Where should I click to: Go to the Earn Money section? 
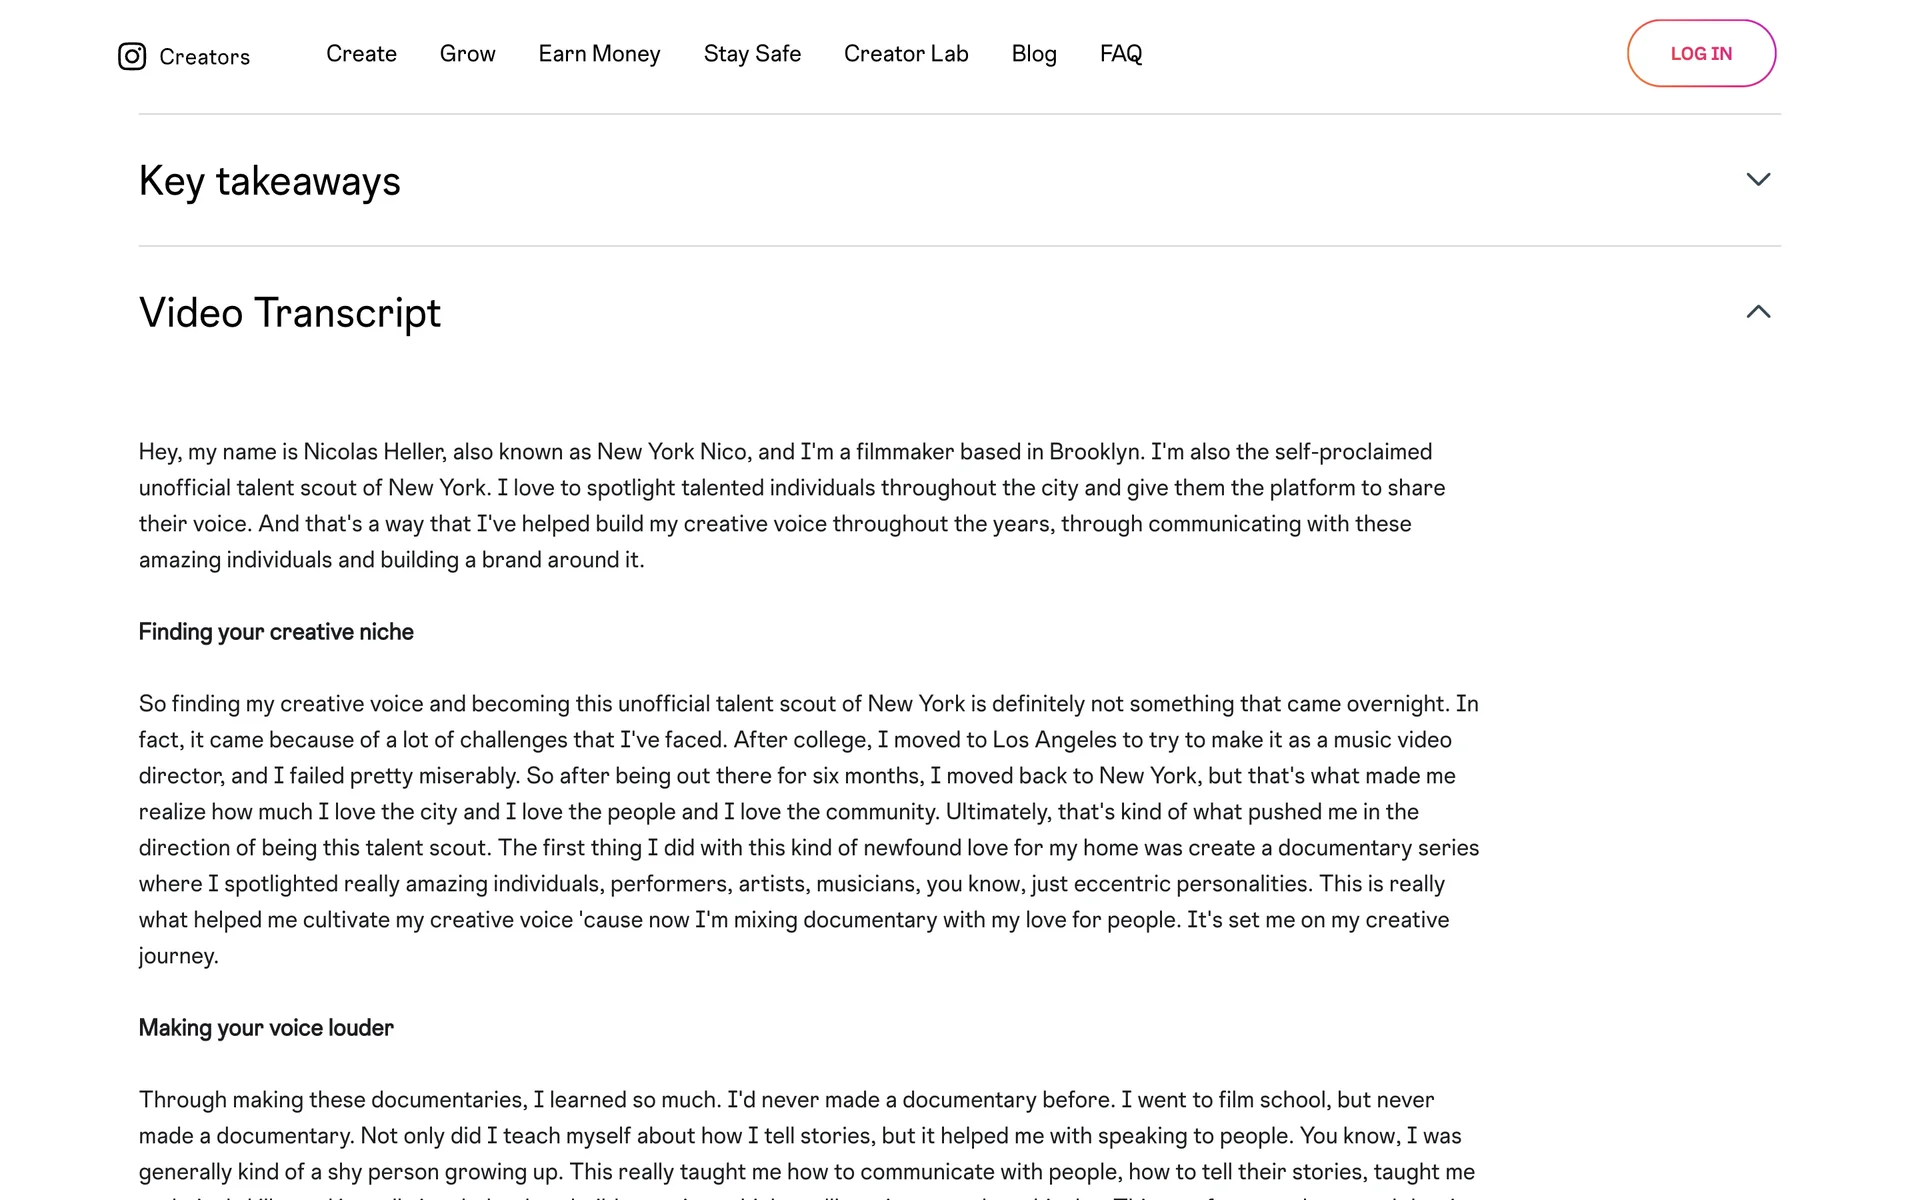coord(599,54)
